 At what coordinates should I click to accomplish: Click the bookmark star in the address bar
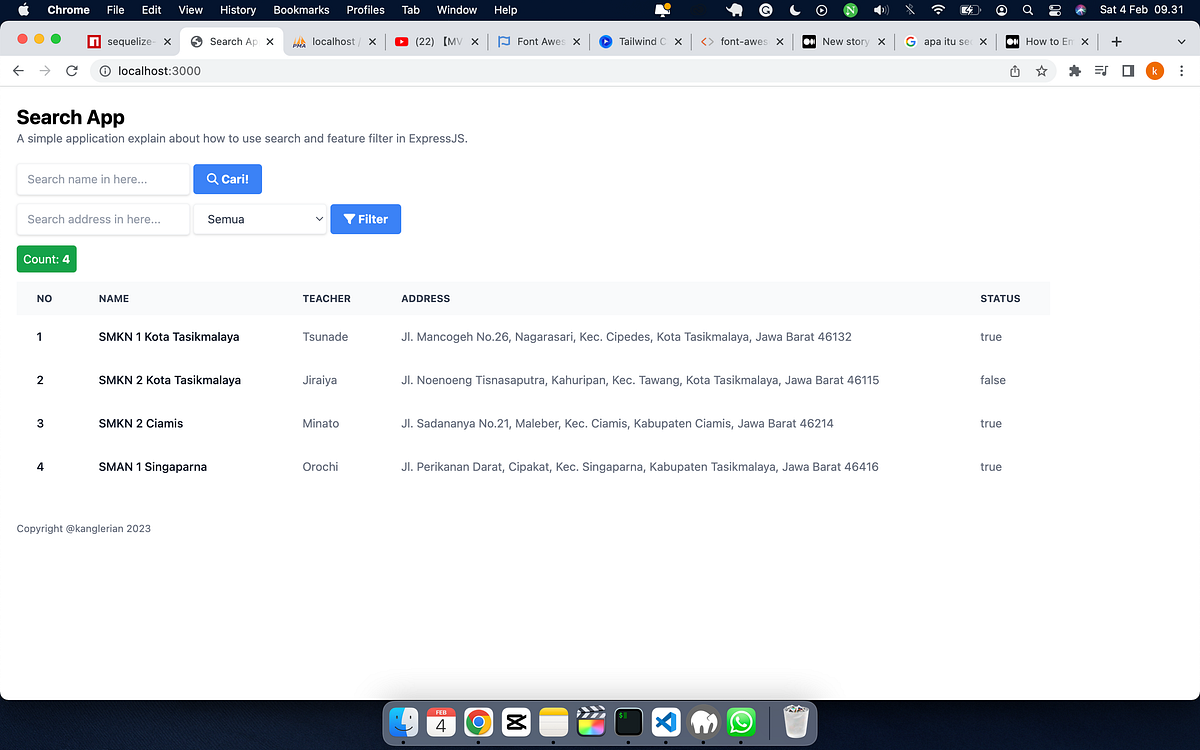1042,71
